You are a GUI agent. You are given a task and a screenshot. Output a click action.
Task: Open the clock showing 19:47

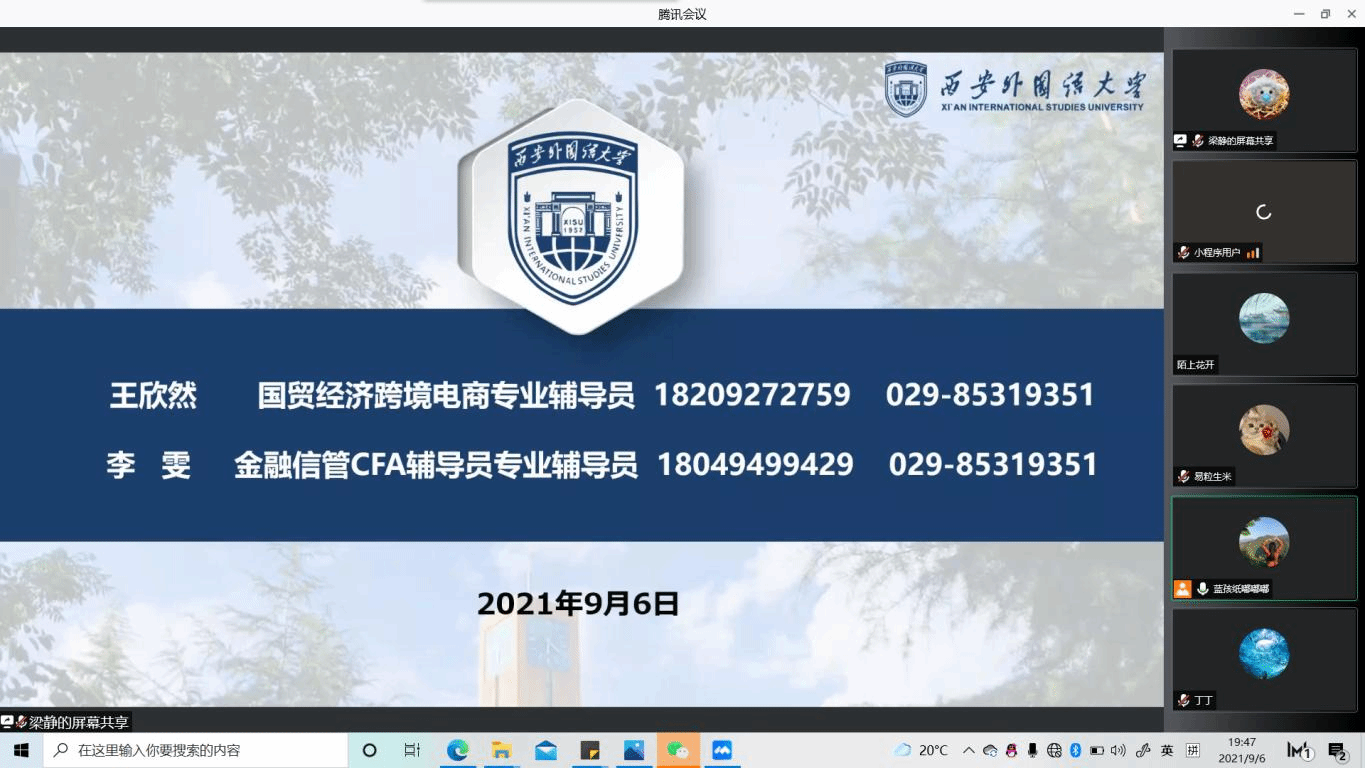[1242, 750]
